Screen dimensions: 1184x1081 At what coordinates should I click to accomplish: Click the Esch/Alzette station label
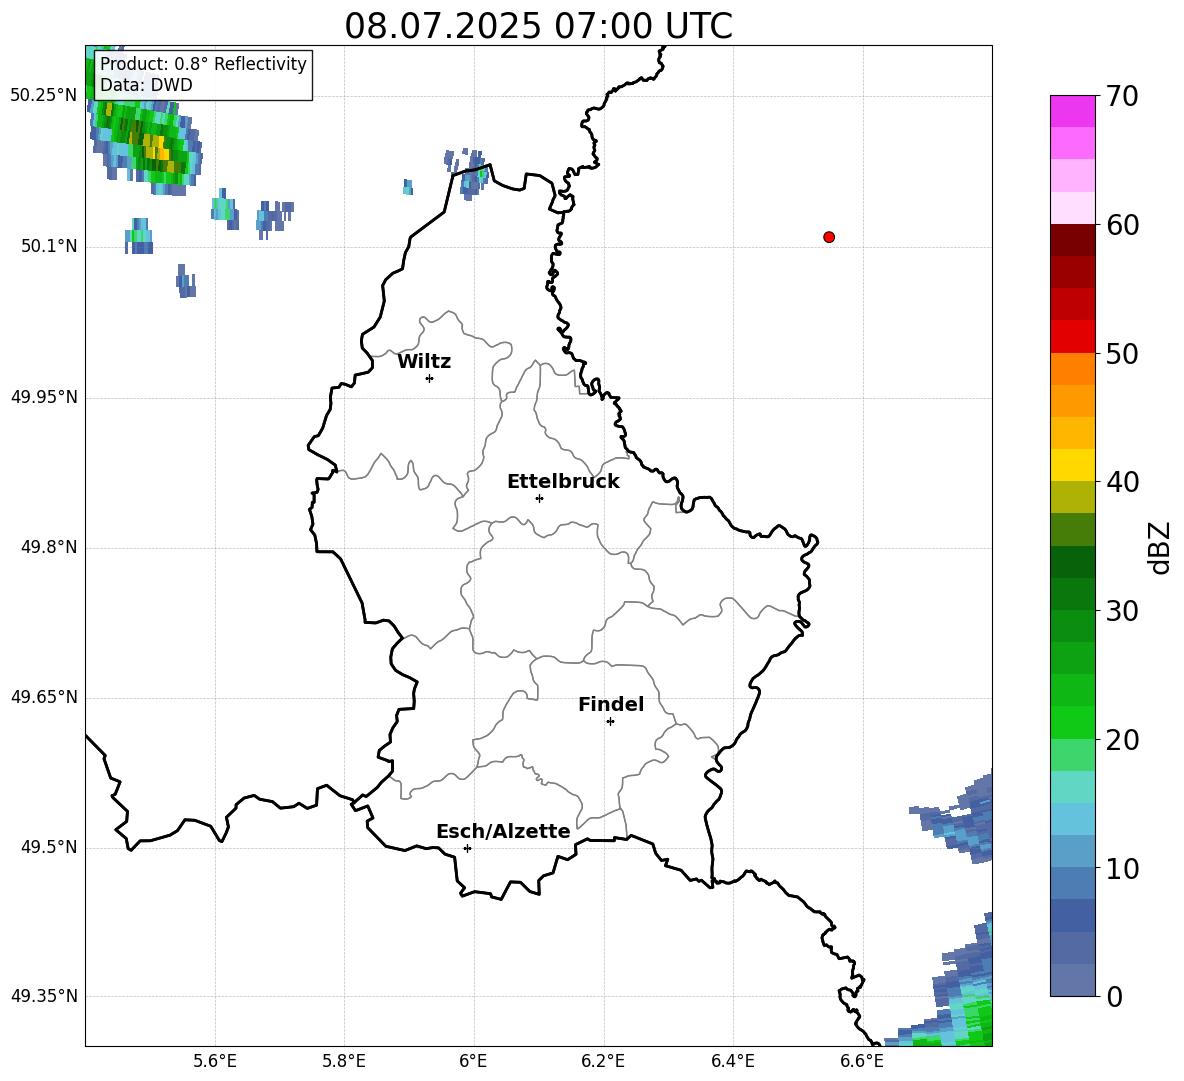coord(503,831)
